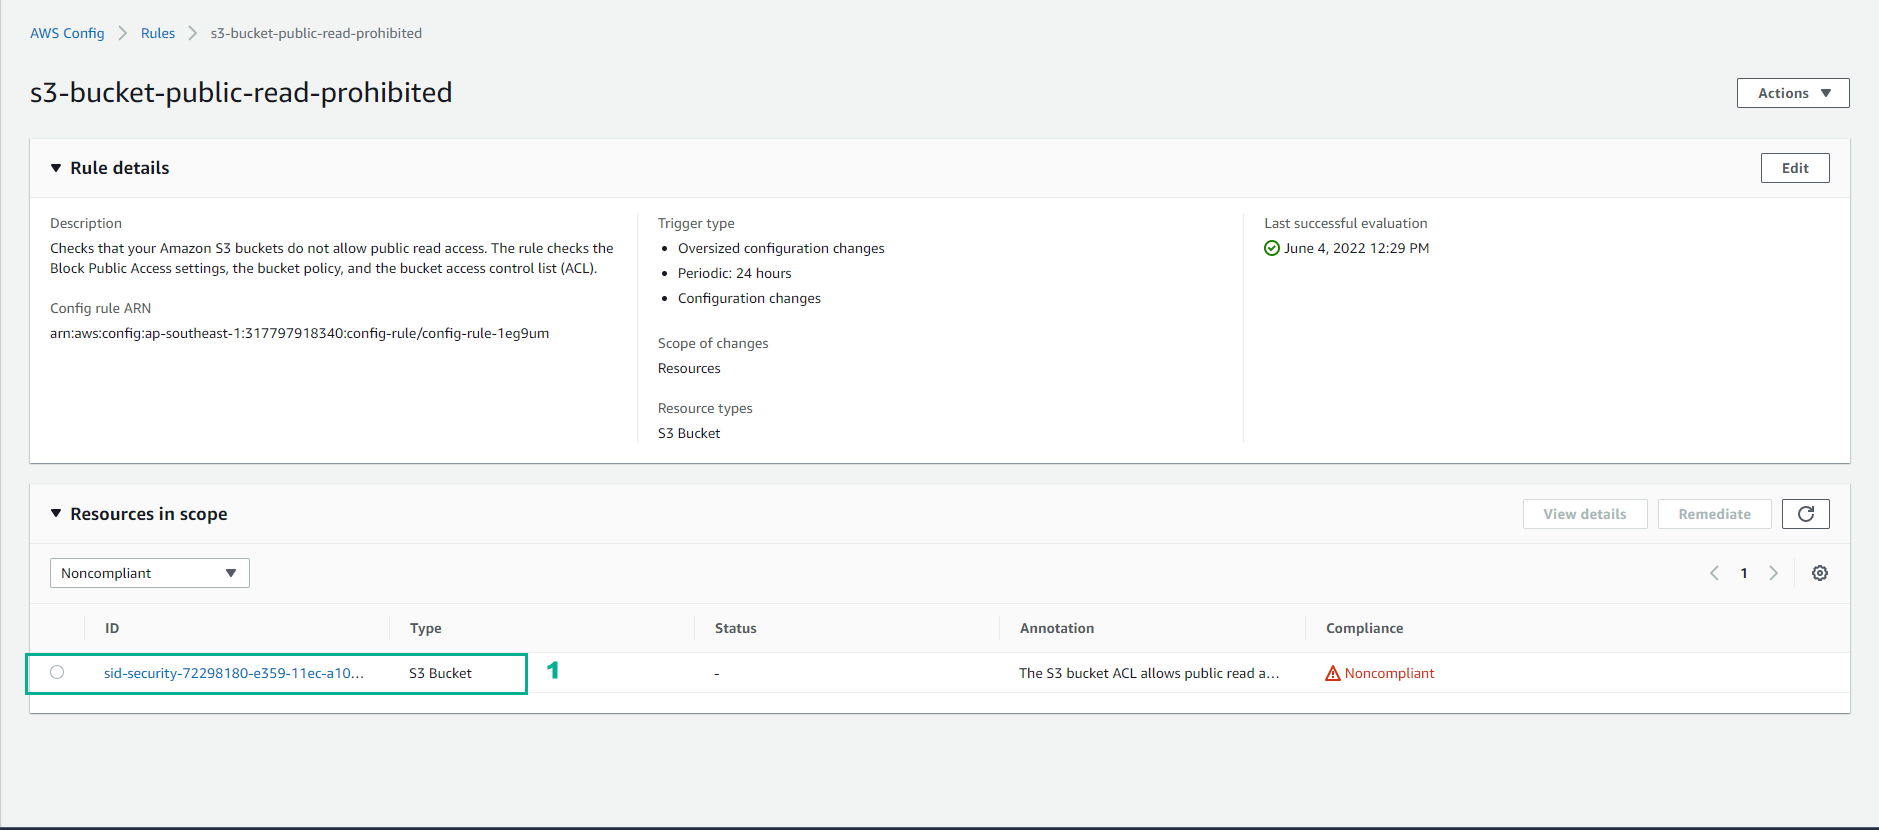Click the Remediate button
This screenshot has height=830, width=1879.
click(x=1714, y=514)
